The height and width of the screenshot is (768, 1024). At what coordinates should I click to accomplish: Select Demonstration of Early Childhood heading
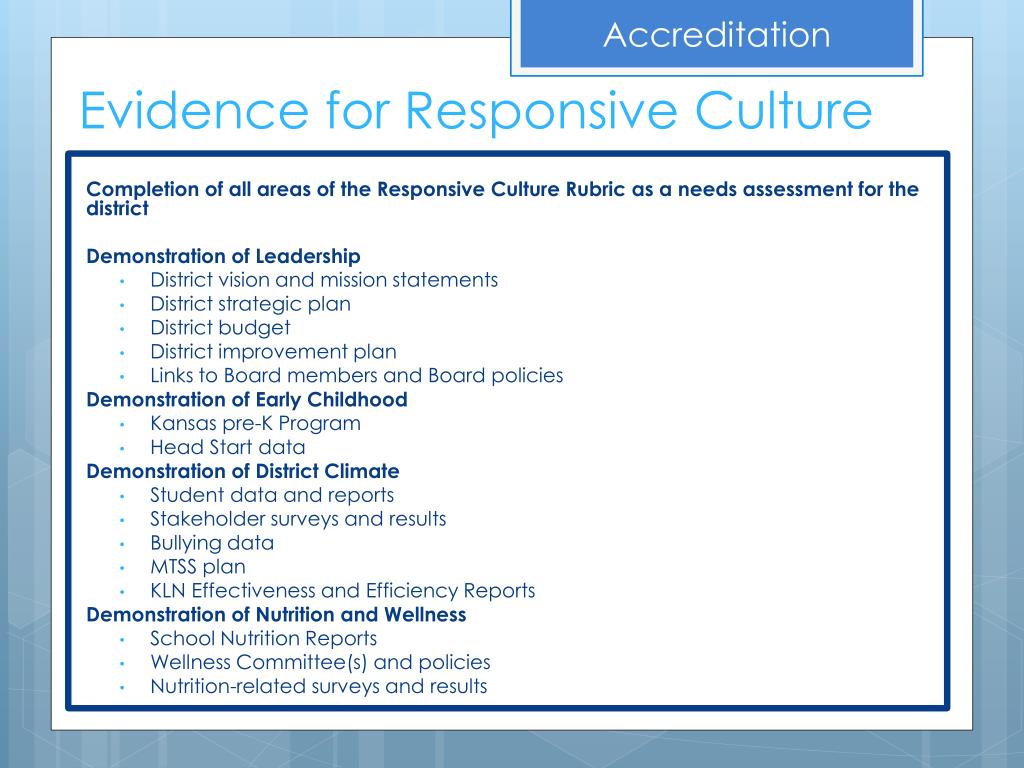[x=247, y=400]
